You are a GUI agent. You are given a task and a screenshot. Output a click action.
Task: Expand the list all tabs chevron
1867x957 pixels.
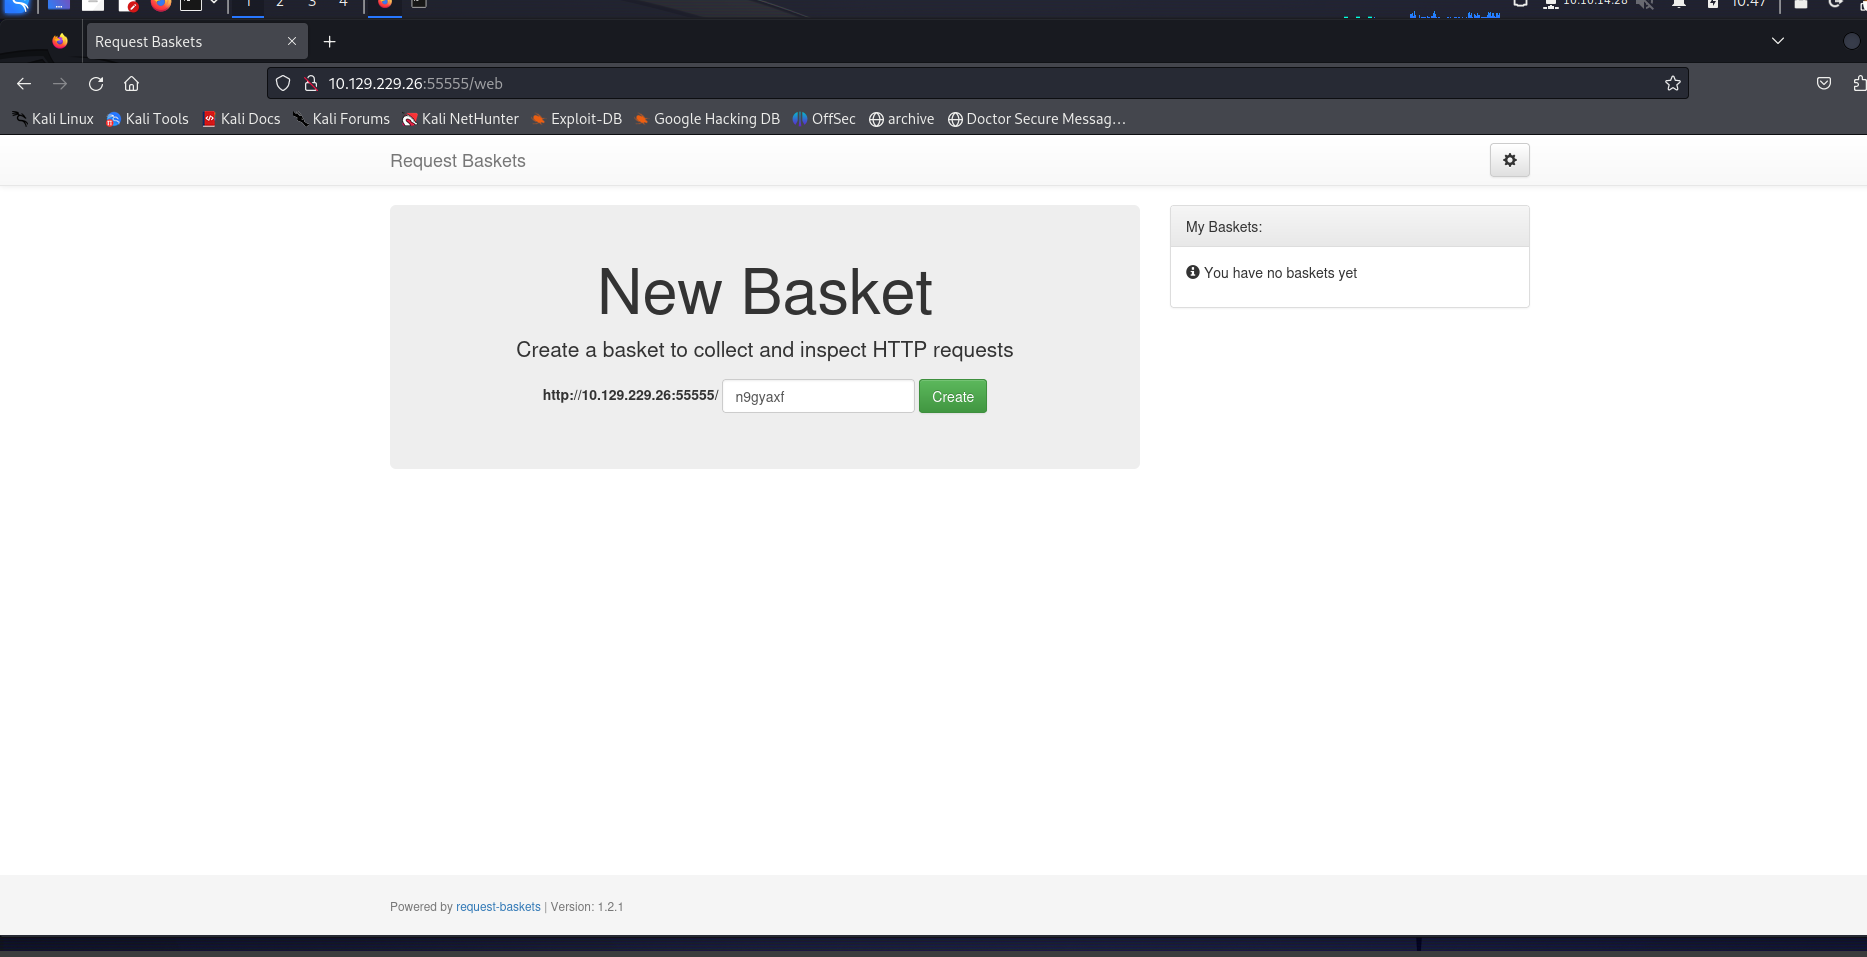(x=1777, y=41)
